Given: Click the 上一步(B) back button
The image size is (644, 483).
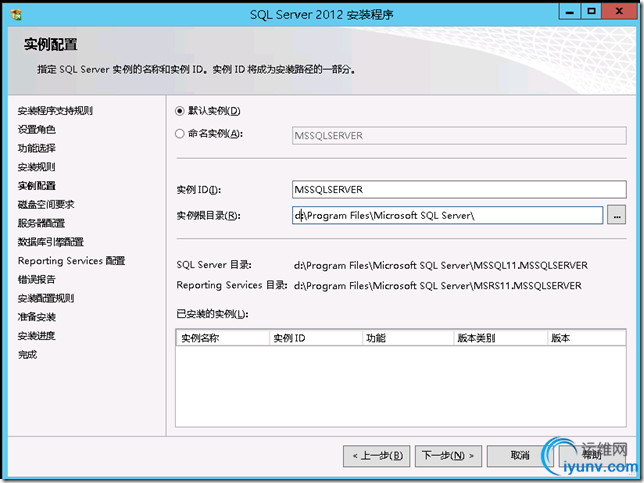Looking at the screenshot, I should (377, 456).
